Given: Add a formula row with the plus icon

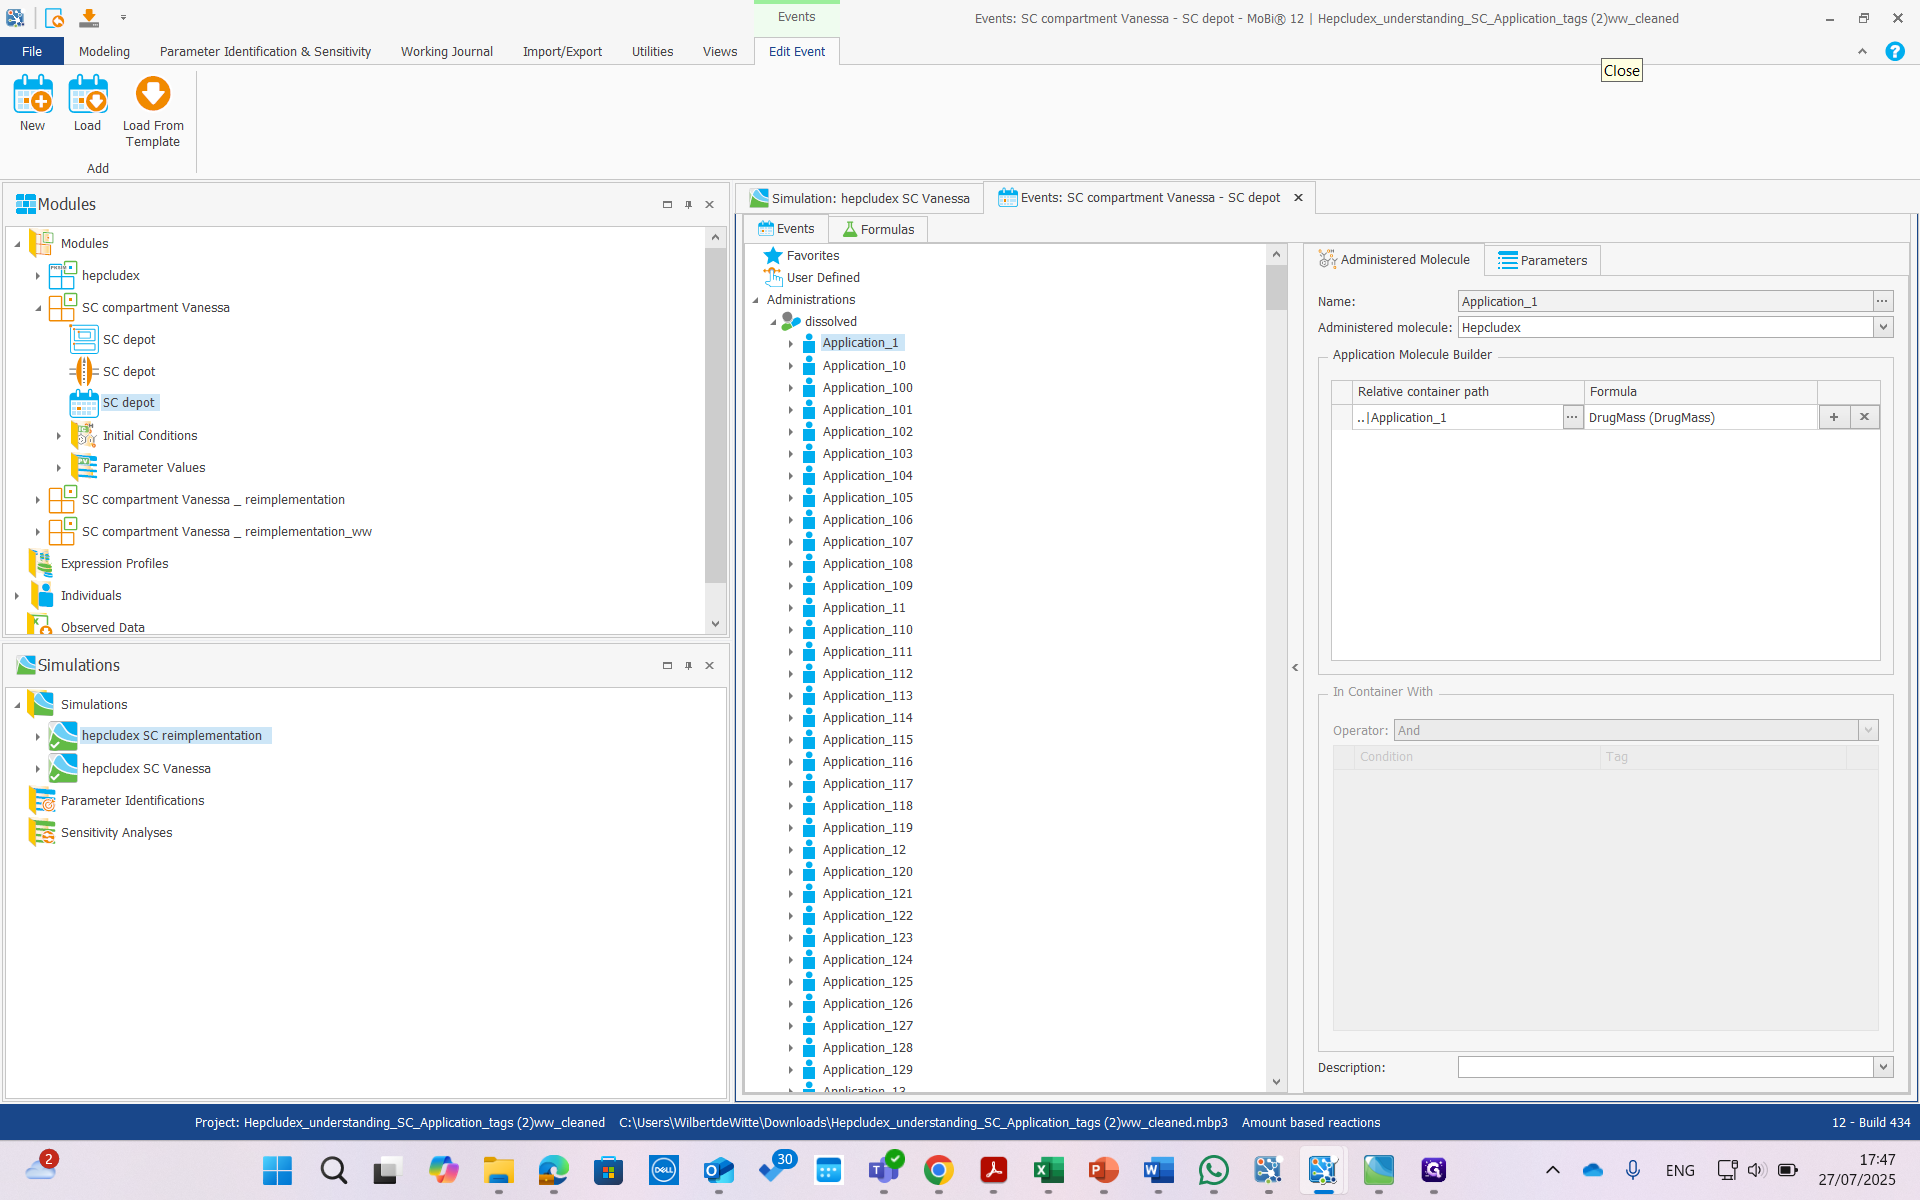Looking at the screenshot, I should click(x=1833, y=417).
